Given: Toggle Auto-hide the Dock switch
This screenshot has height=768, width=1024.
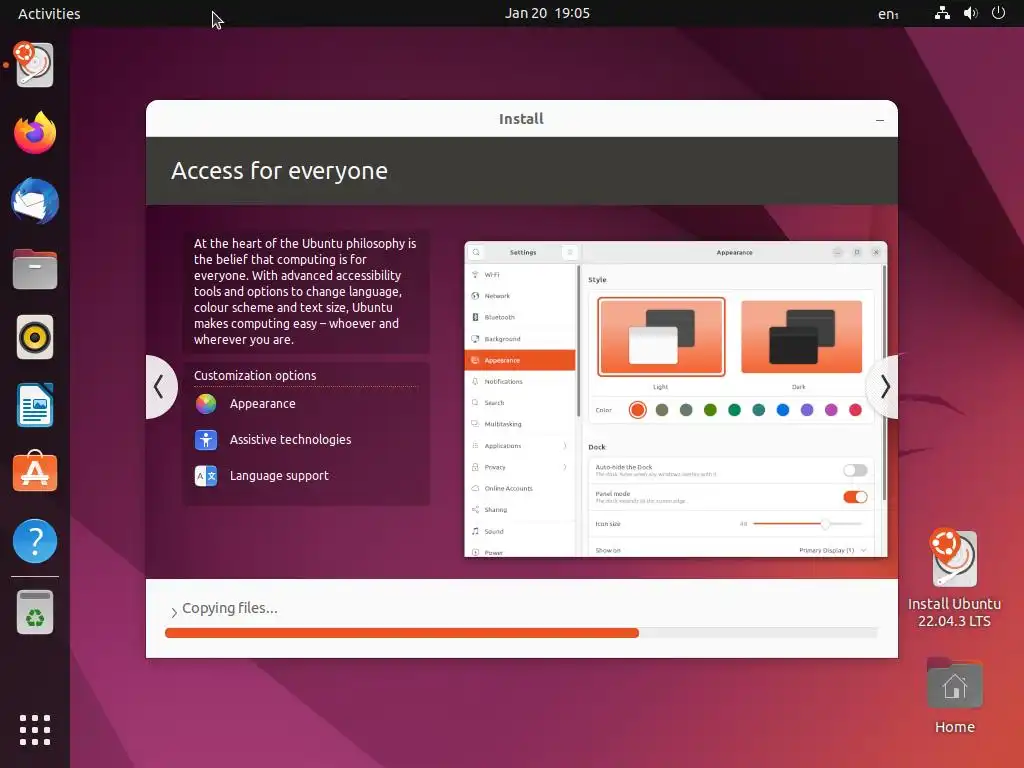Looking at the screenshot, I should 855,470.
